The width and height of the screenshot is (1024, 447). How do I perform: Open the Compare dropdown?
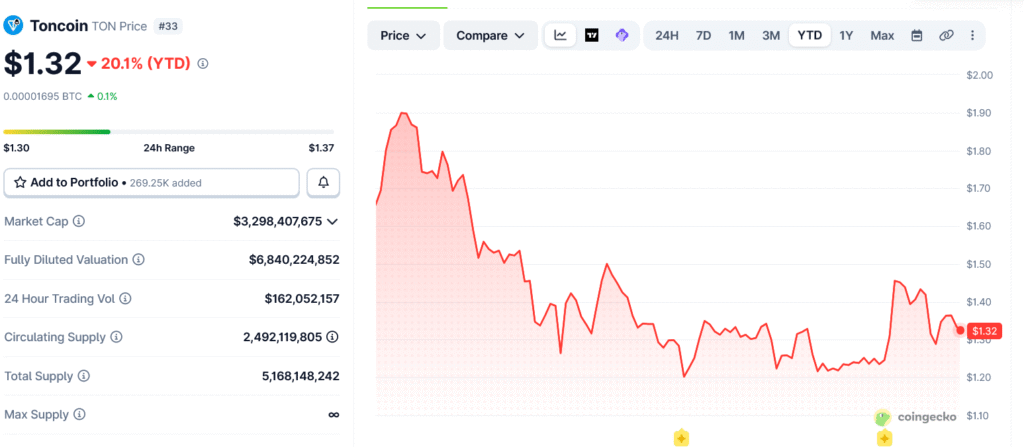[490, 35]
